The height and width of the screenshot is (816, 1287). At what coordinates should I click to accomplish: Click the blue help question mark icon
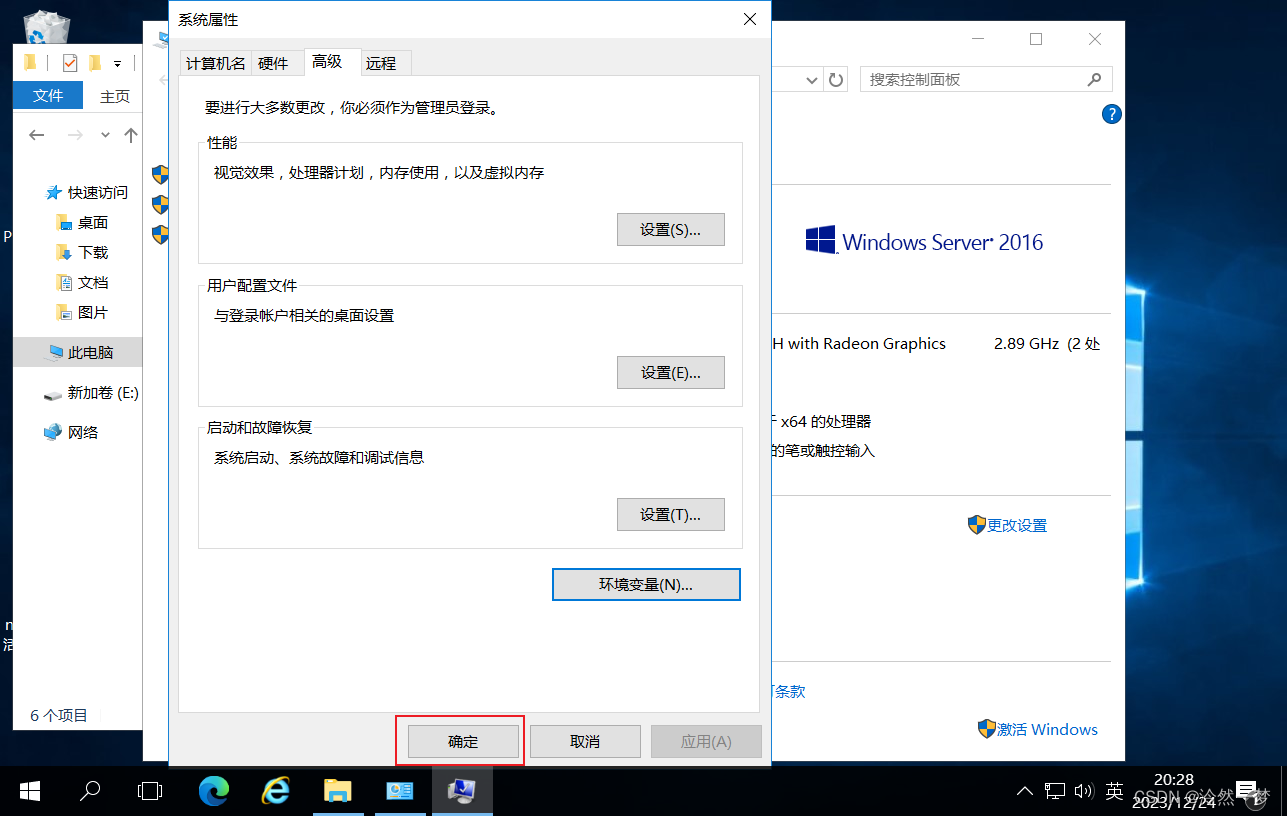1111,114
